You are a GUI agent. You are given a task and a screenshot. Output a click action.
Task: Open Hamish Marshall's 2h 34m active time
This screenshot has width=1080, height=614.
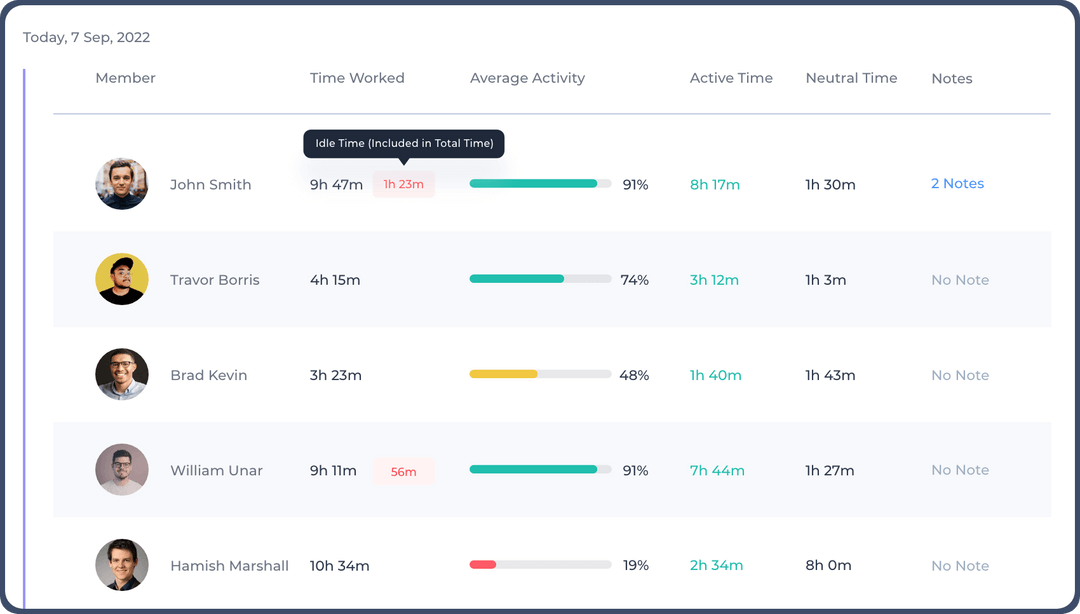(x=715, y=565)
